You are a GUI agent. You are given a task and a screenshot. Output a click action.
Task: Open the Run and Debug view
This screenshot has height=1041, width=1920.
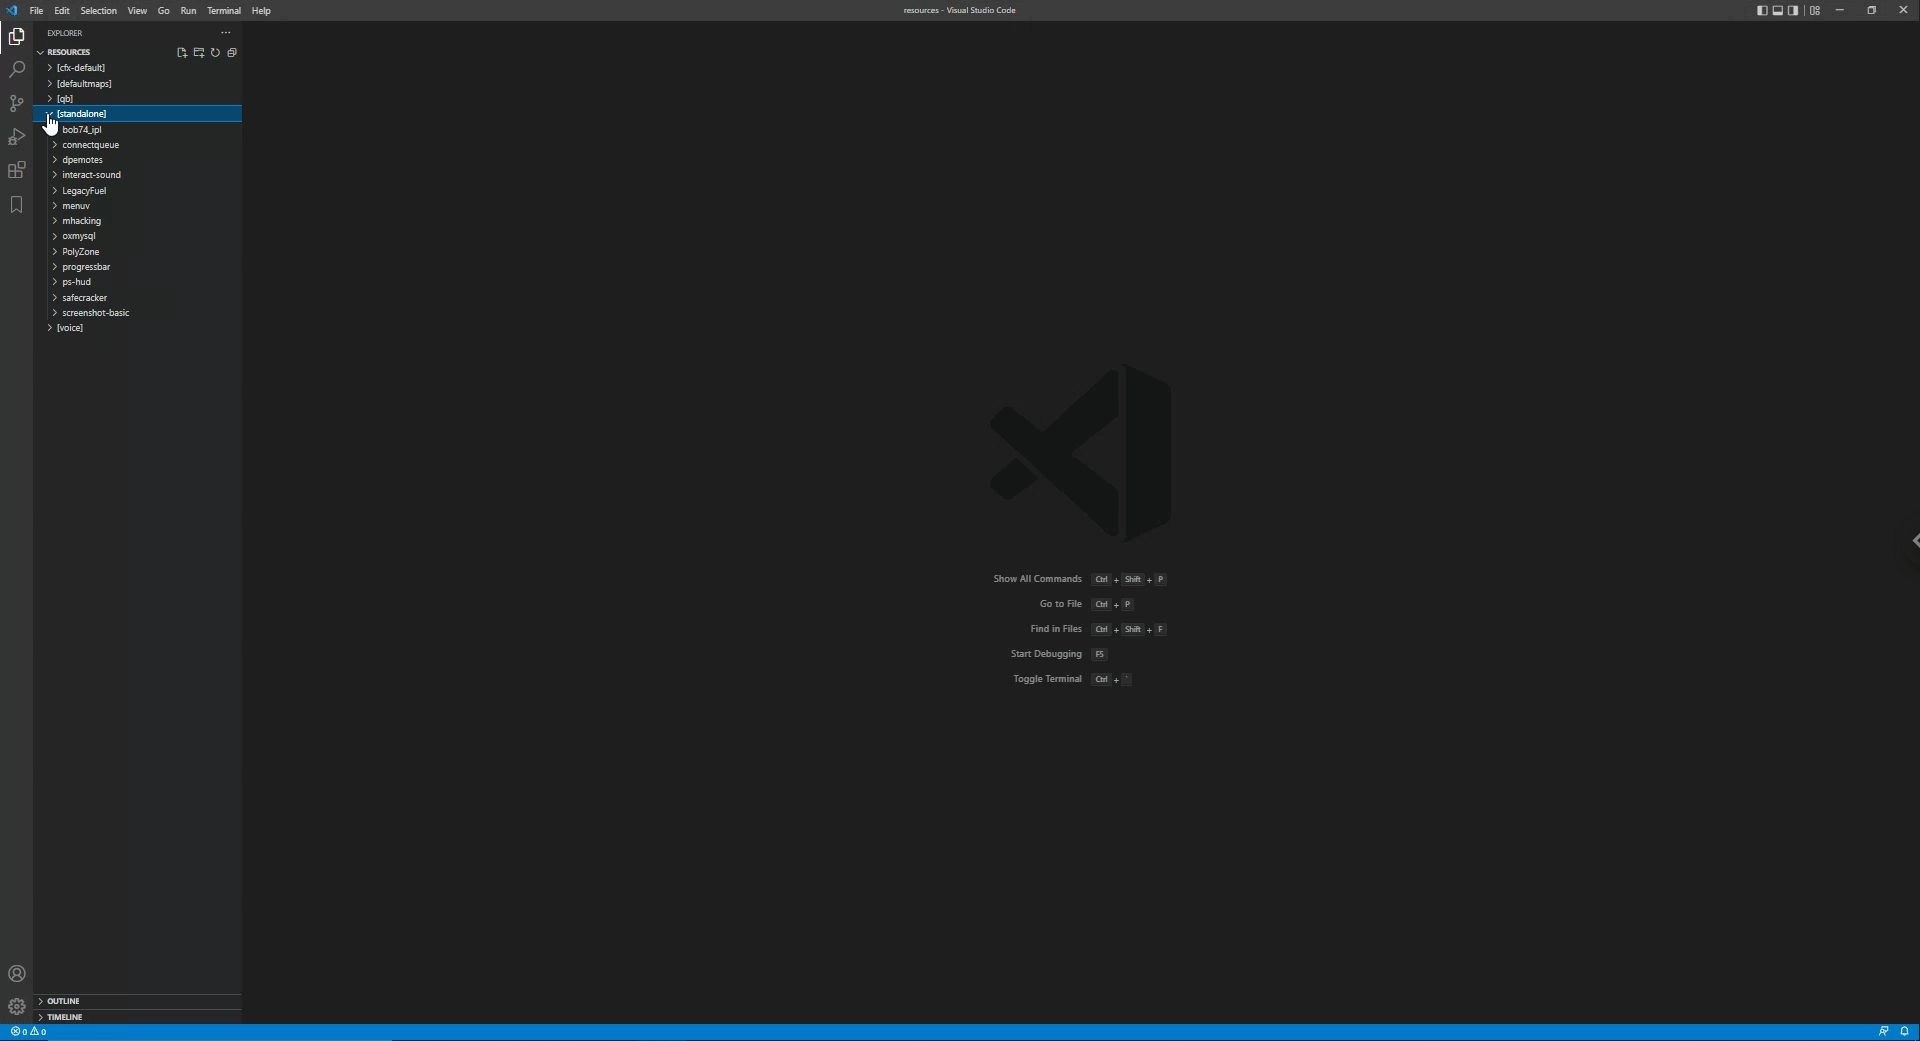[16, 137]
